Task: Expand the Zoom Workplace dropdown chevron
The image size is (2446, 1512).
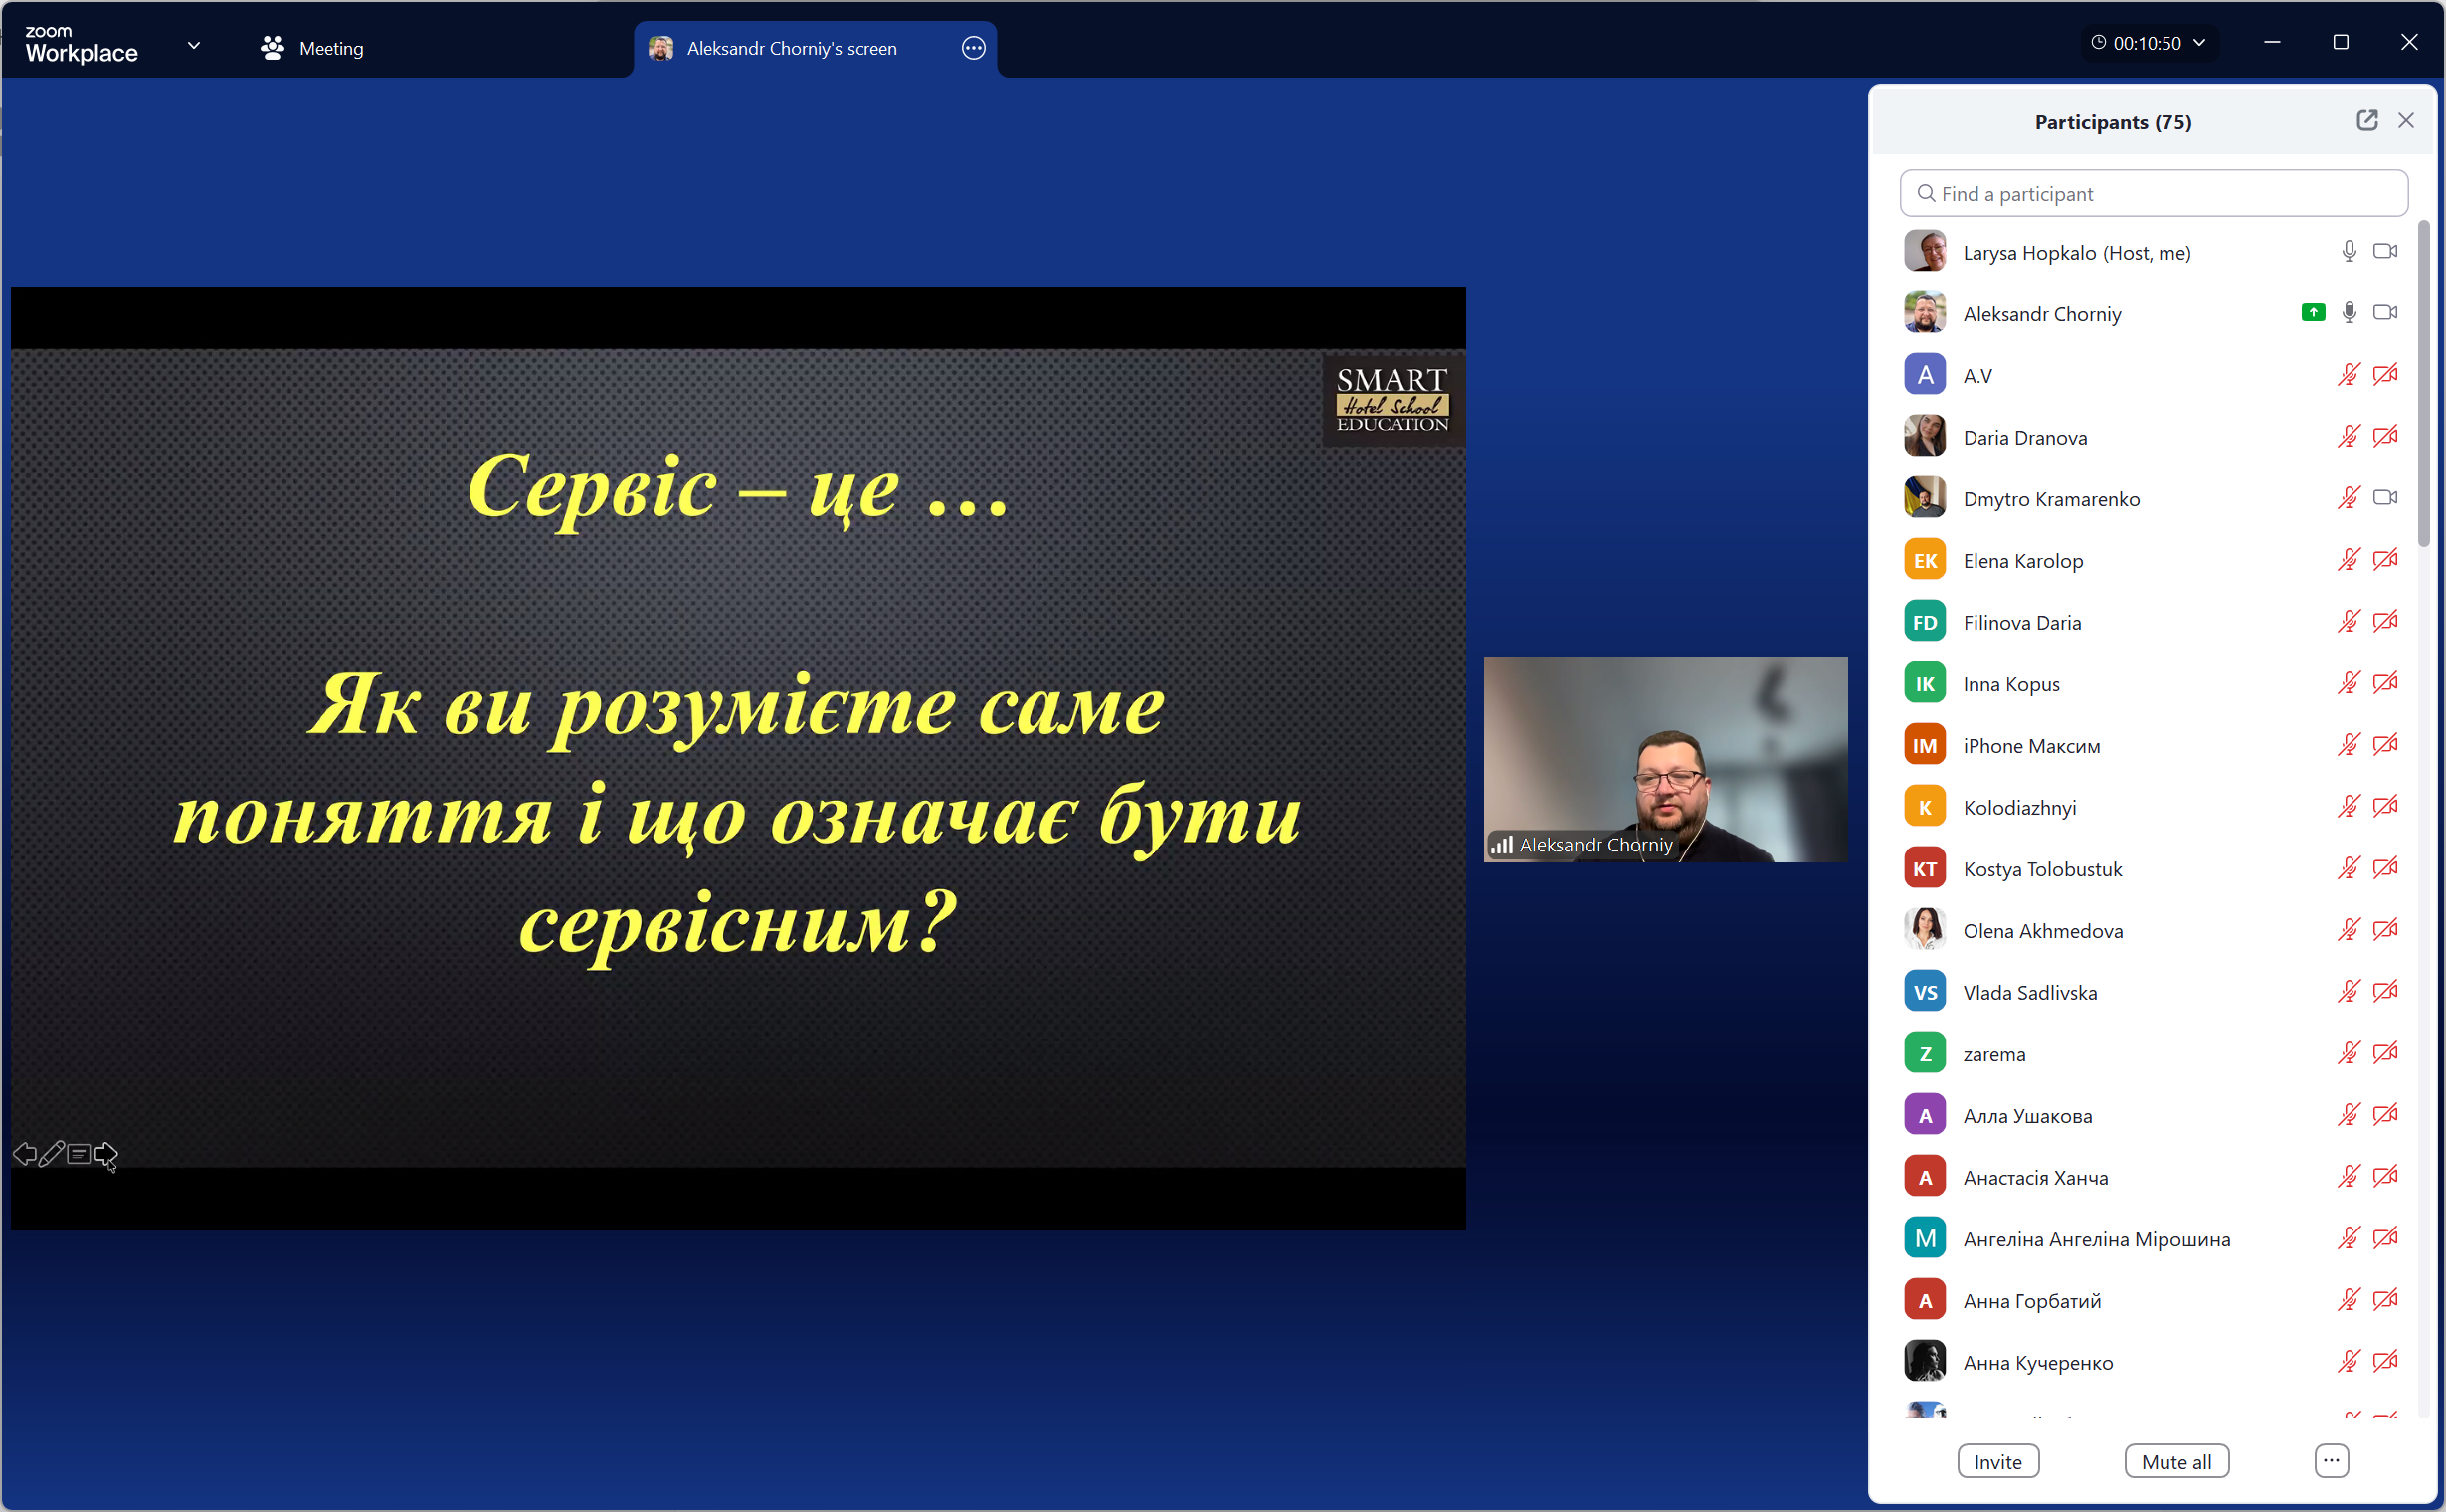Action: pos(194,46)
